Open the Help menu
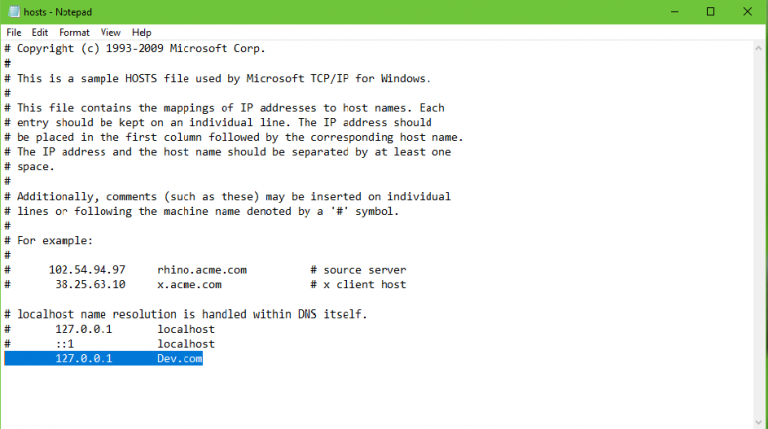 tap(142, 32)
